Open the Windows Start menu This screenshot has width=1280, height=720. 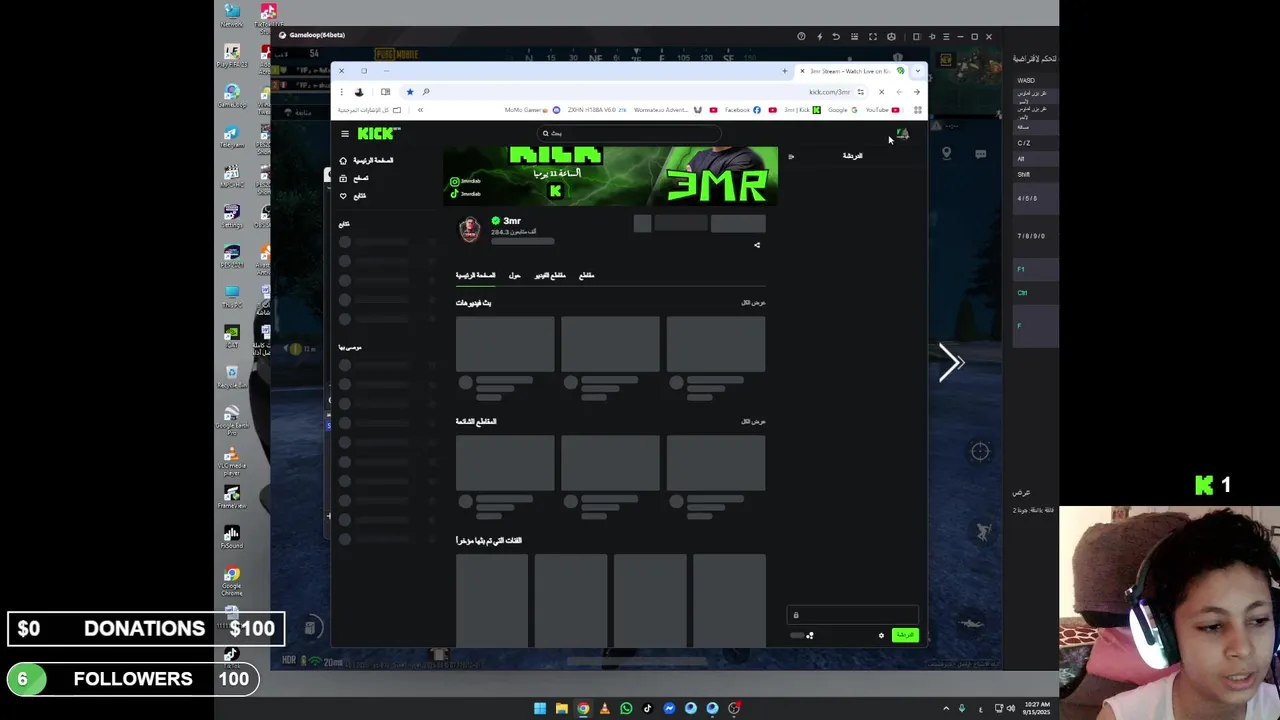click(x=540, y=708)
